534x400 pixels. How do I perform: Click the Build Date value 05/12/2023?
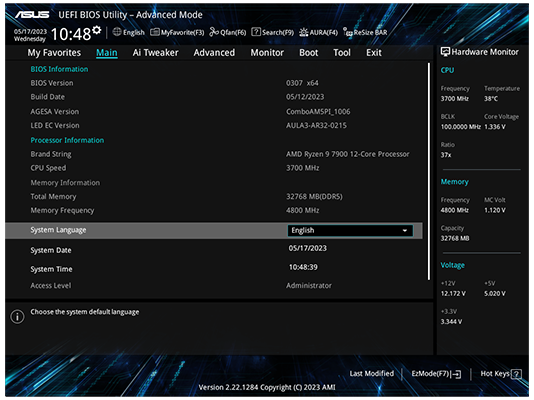tap(305, 97)
